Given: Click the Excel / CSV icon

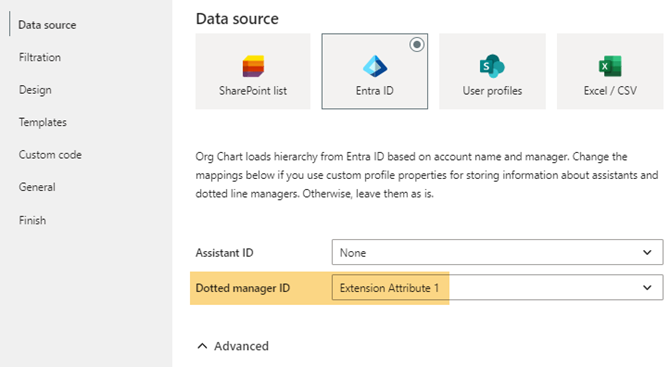Looking at the screenshot, I should coord(610,66).
